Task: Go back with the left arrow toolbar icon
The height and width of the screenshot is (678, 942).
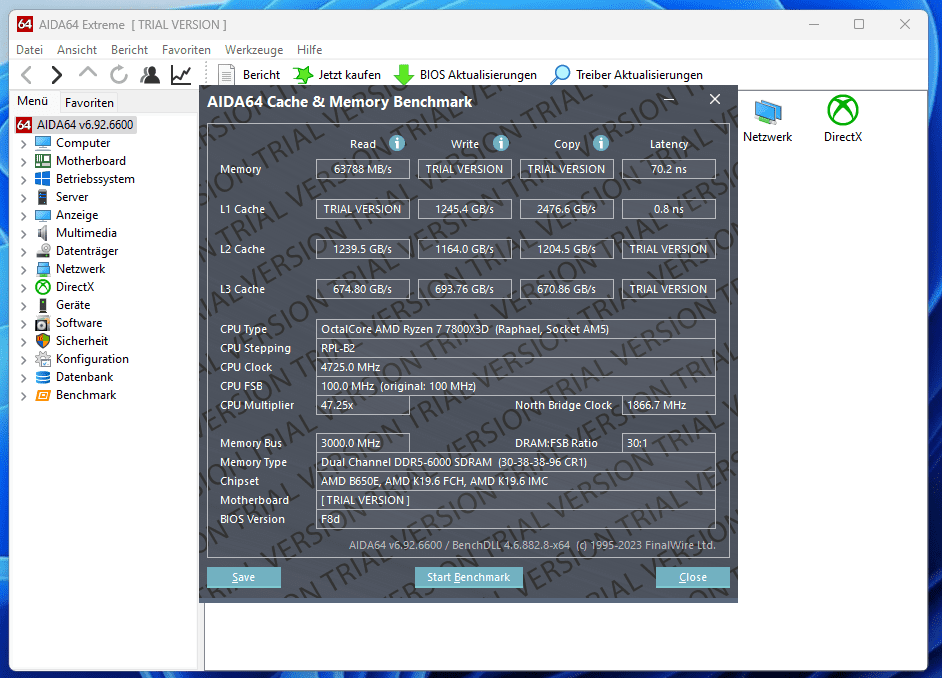Action: tap(26, 75)
